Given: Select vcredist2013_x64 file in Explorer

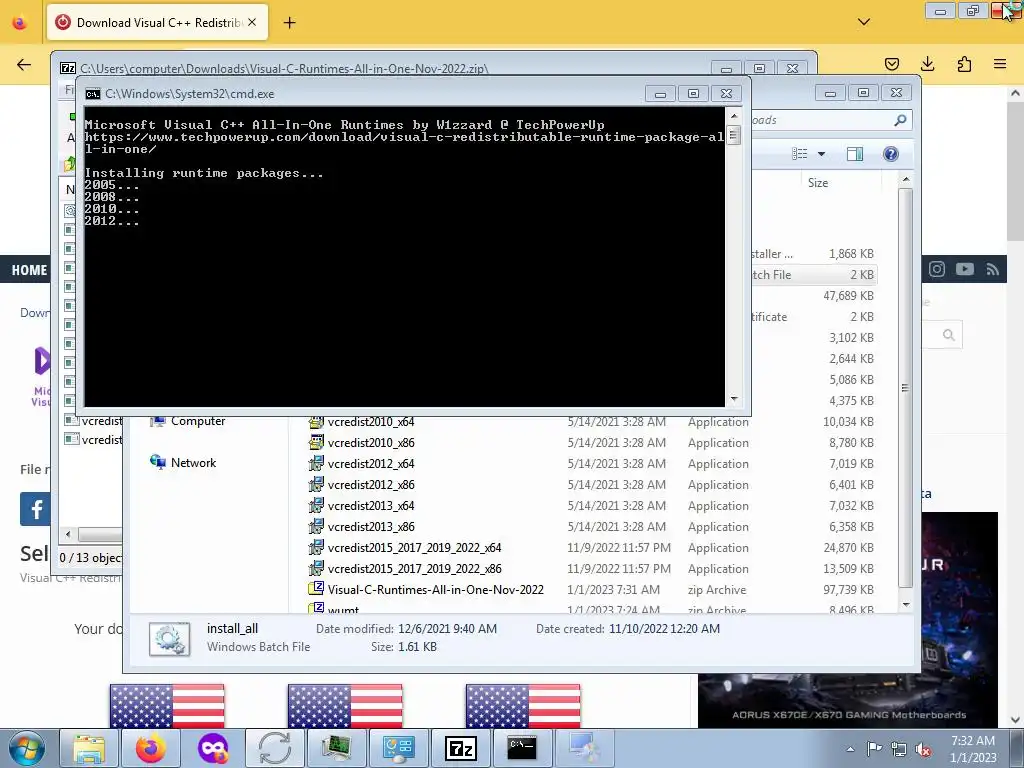Looking at the screenshot, I should click(x=371, y=505).
